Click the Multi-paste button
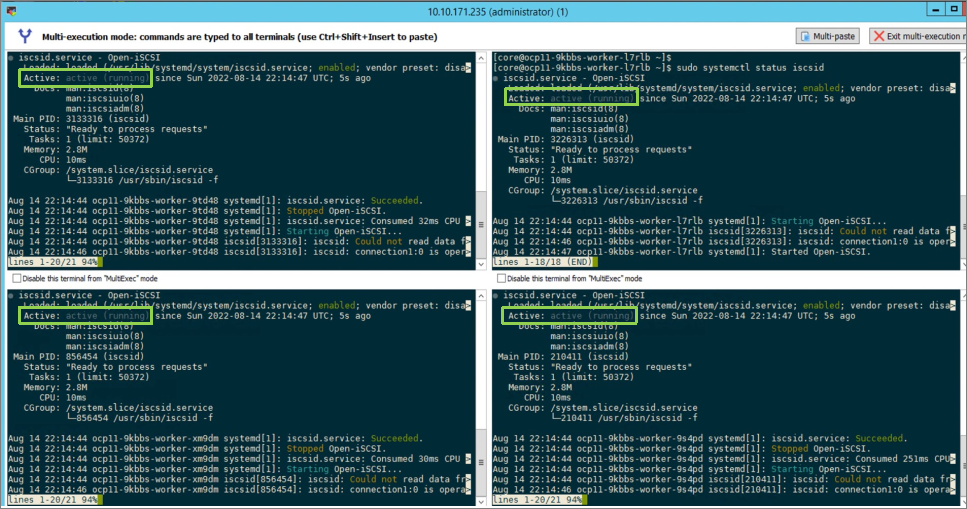 pyautogui.click(x=828, y=36)
